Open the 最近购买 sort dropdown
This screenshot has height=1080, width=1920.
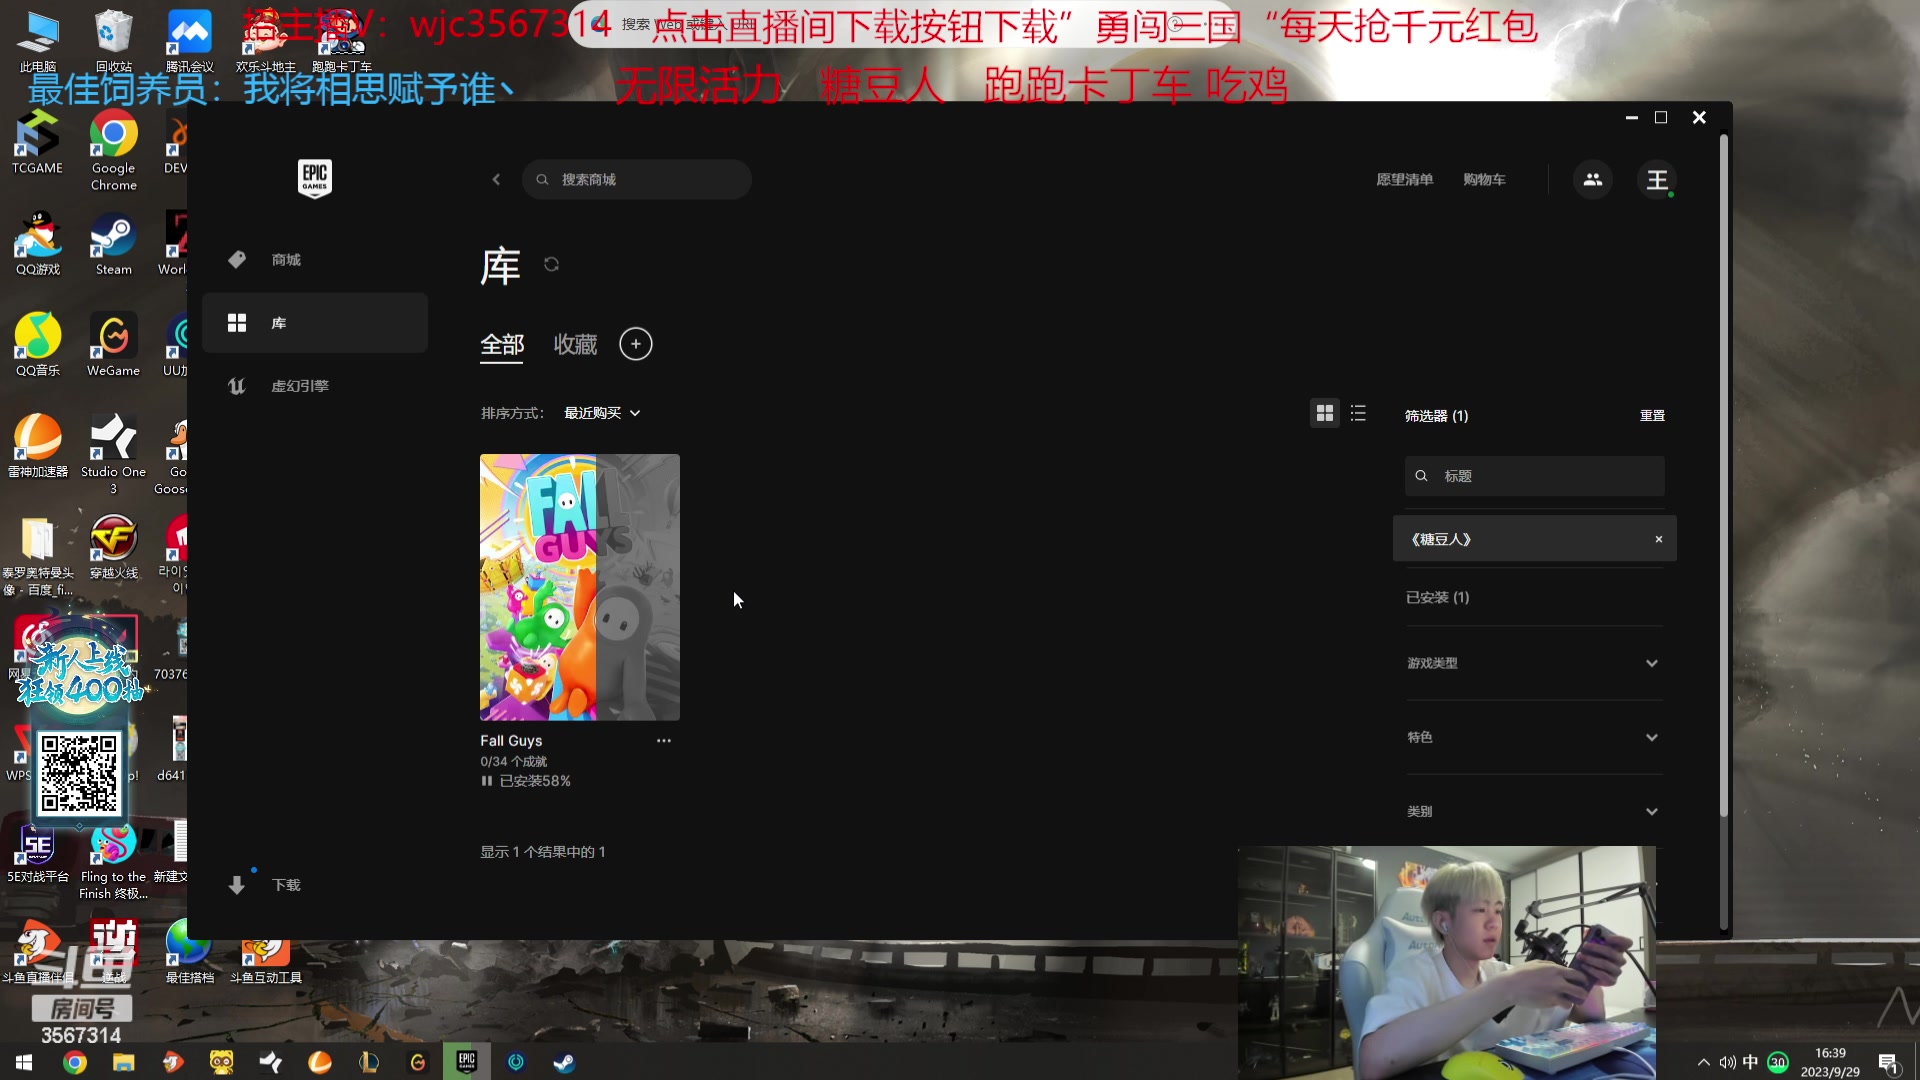point(602,413)
